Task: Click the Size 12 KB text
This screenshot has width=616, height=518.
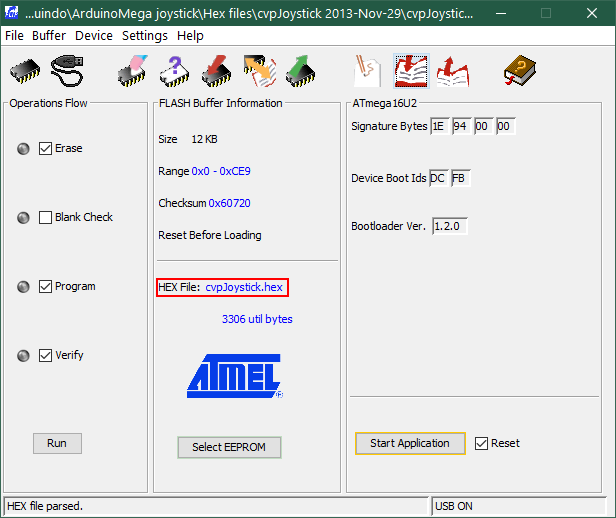Action: (x=188, y=139)
